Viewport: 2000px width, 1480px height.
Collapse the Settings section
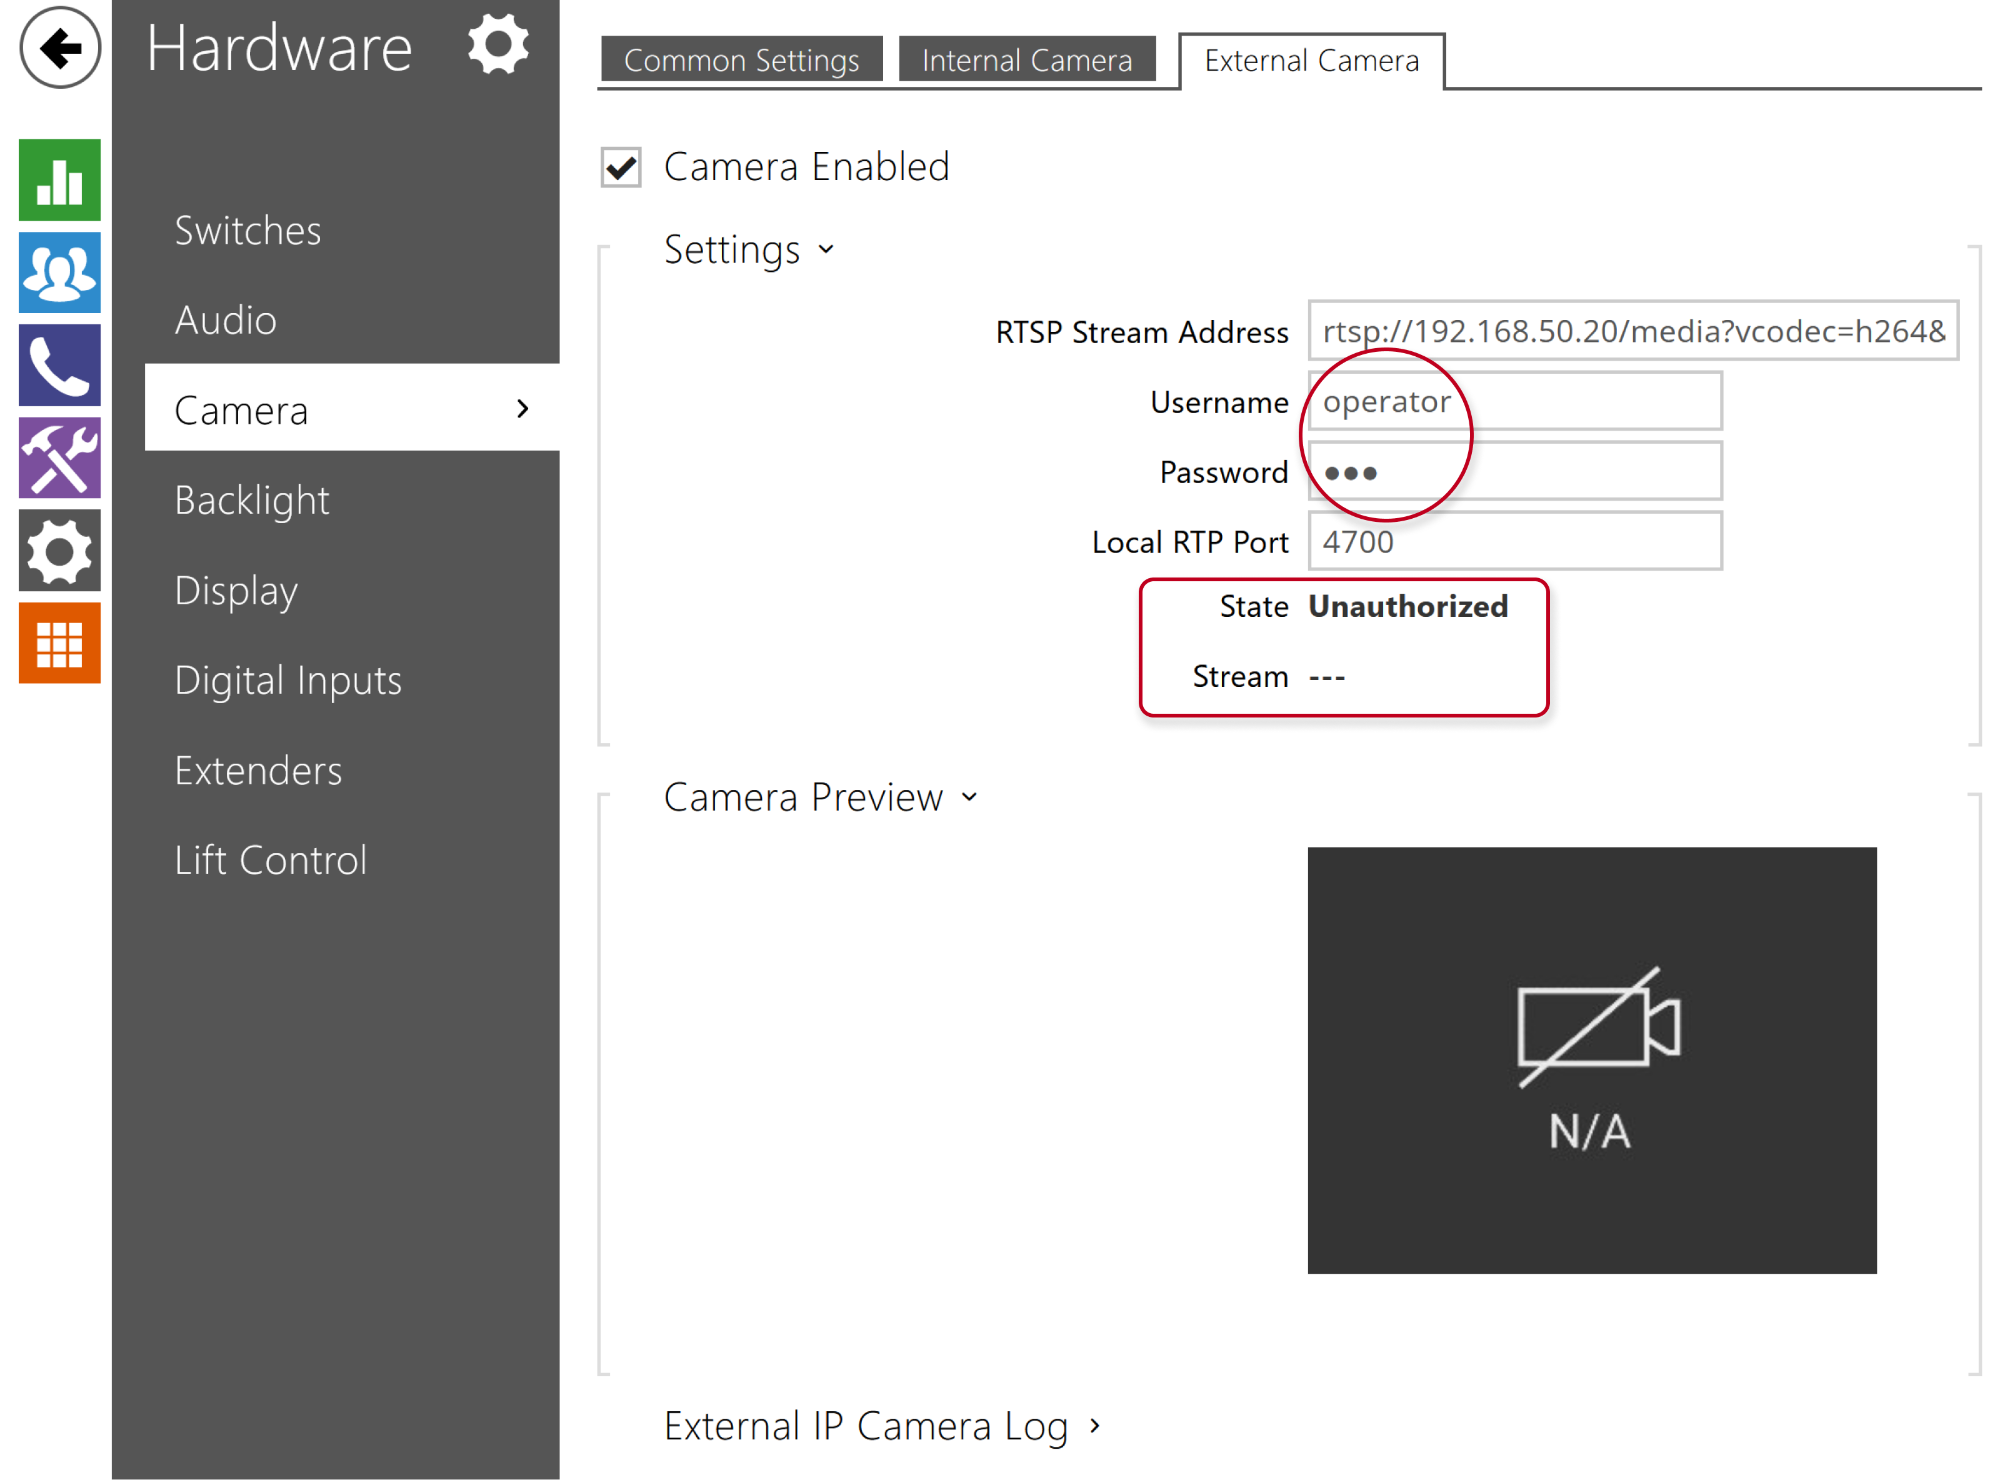pyautogui.click(x=749, y=249)
